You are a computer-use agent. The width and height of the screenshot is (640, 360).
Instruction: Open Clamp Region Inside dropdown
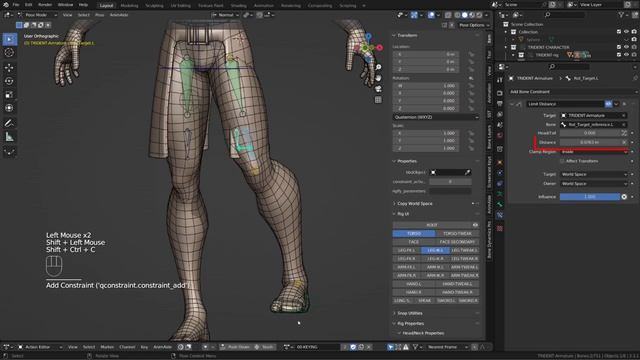click(x=594, y=152)
